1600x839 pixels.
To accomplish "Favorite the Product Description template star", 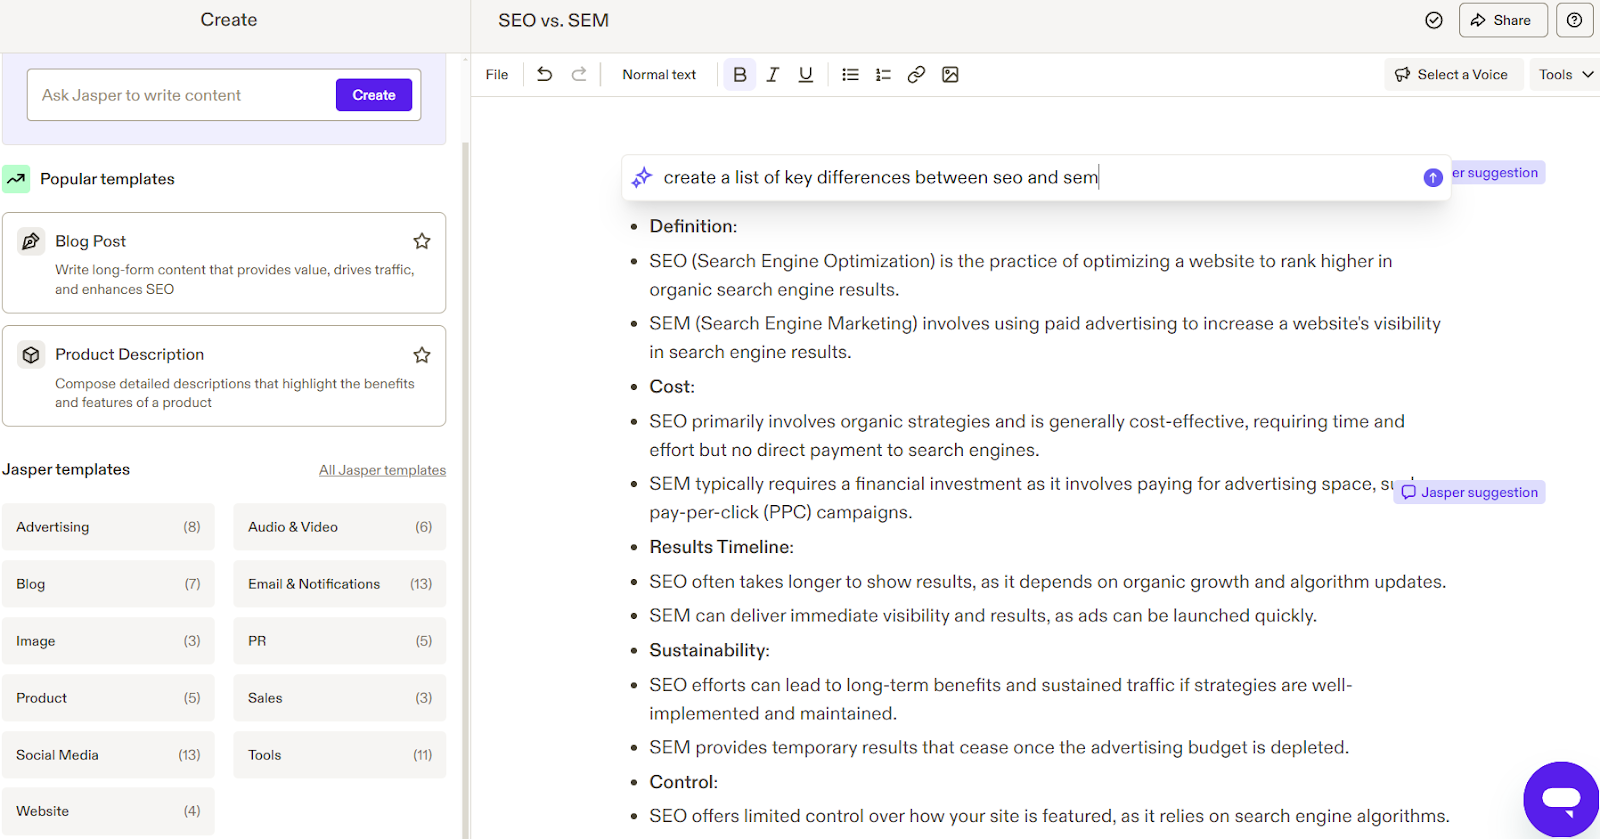I will pos(422,355).
